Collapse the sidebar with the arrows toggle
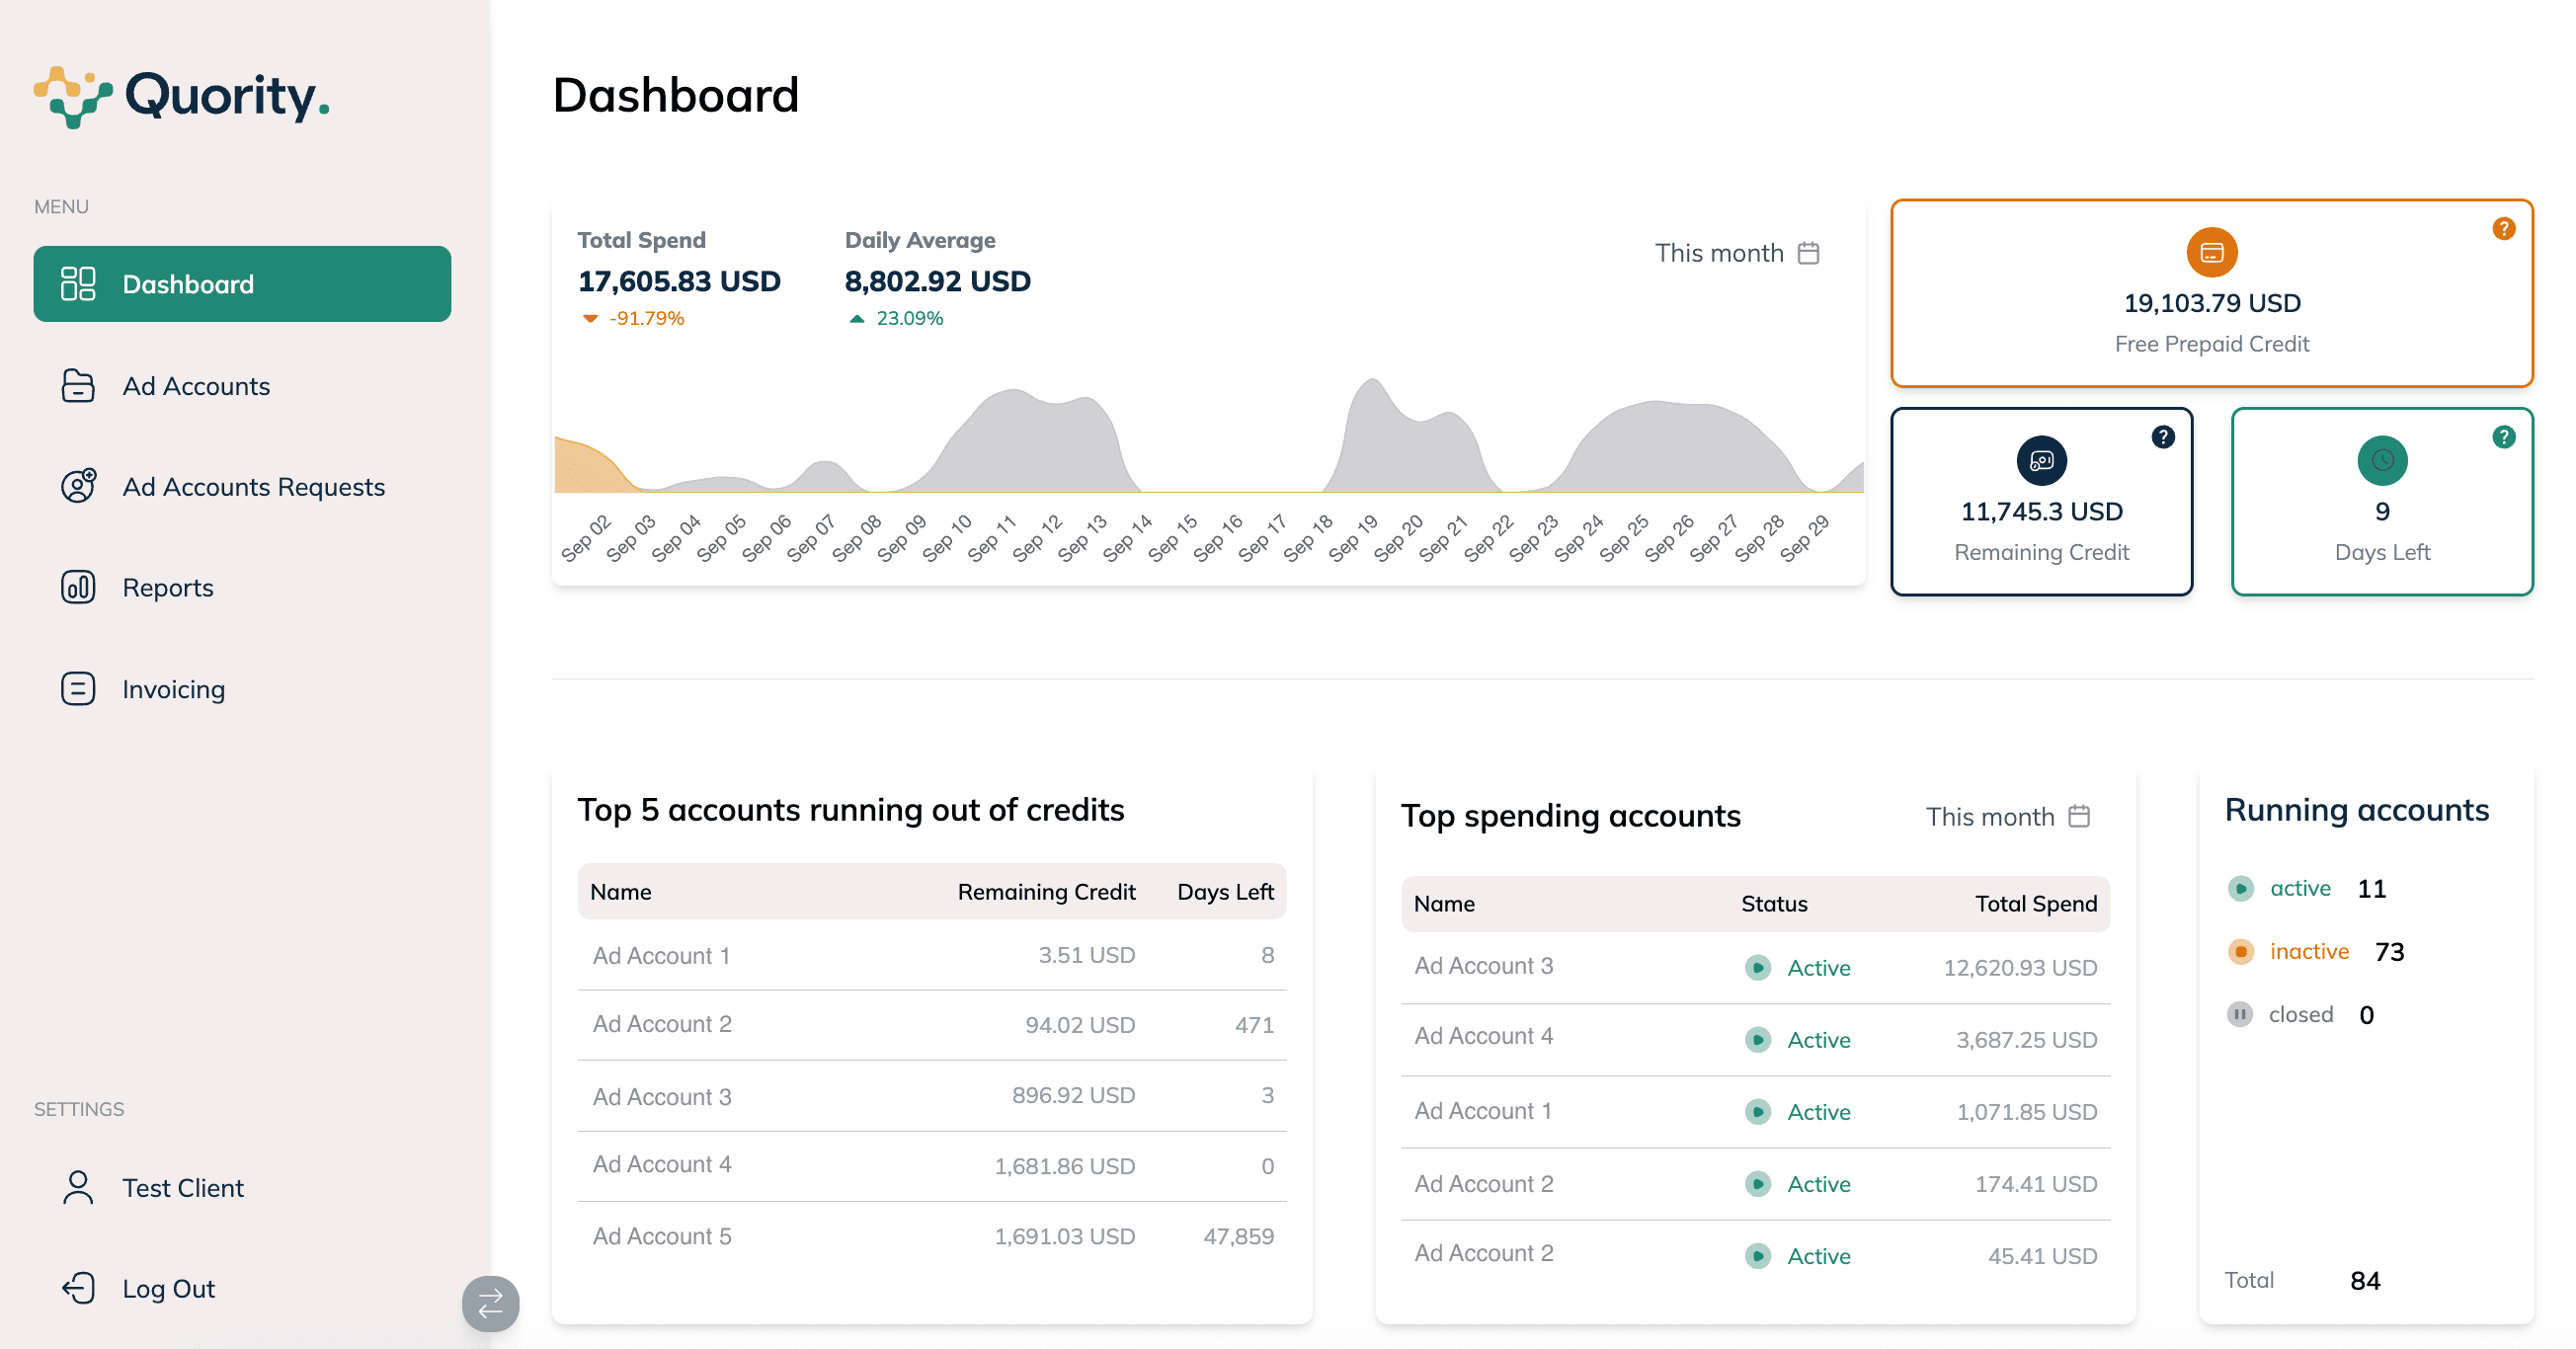The width and height of the screenshot is (2576, 1349). pyautogui.click(x=490, y=1303)
